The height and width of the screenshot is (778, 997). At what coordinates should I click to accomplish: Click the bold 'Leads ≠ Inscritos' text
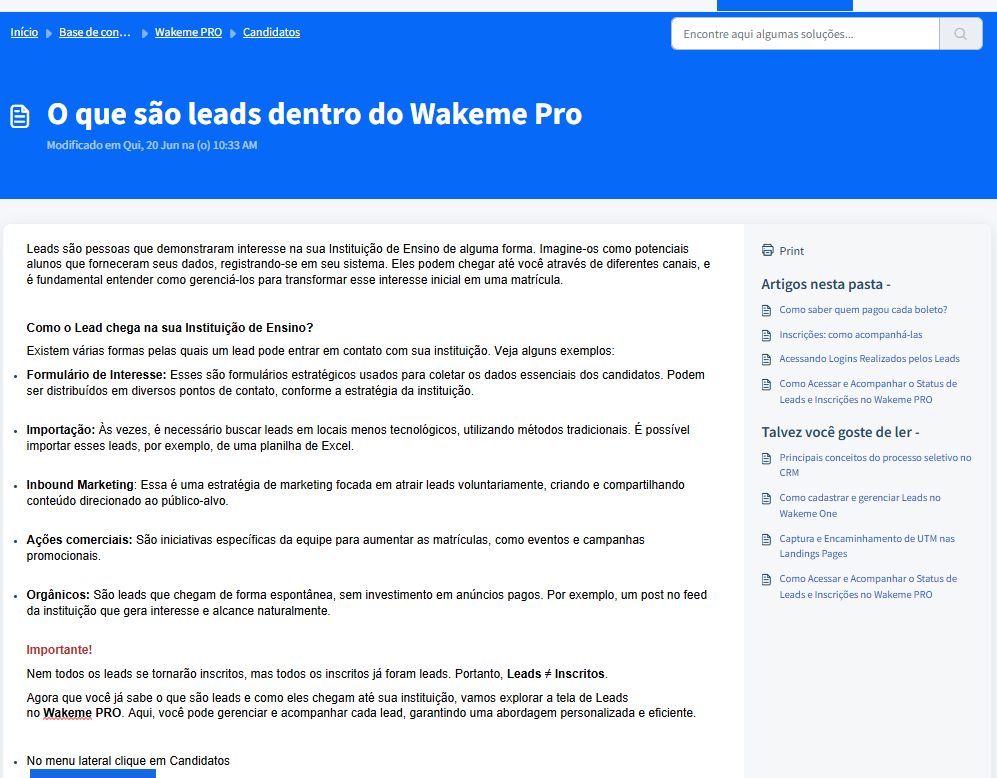pos(555,674)
